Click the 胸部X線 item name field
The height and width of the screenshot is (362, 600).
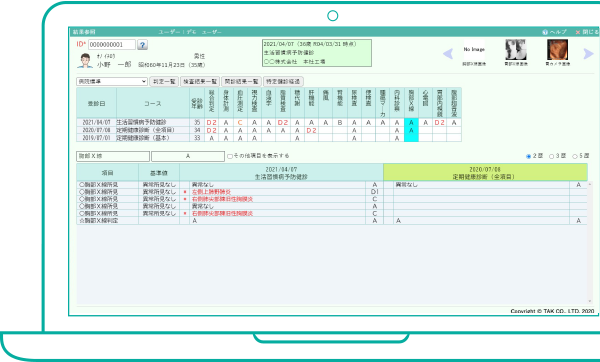coord(113,156)
